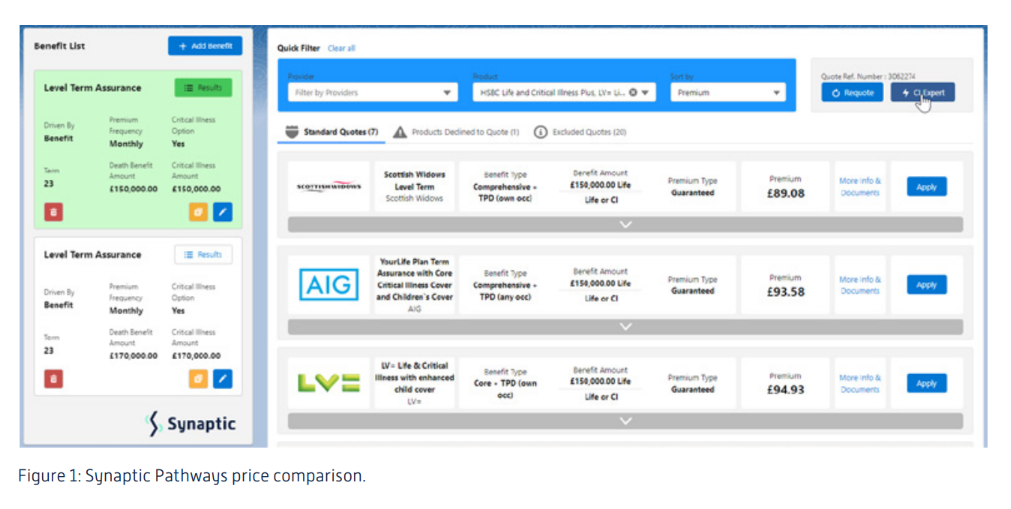Click Comprehensive + TPD (any occ) benefit type
The image size is (1011, 509).
(x=506, y=291)
